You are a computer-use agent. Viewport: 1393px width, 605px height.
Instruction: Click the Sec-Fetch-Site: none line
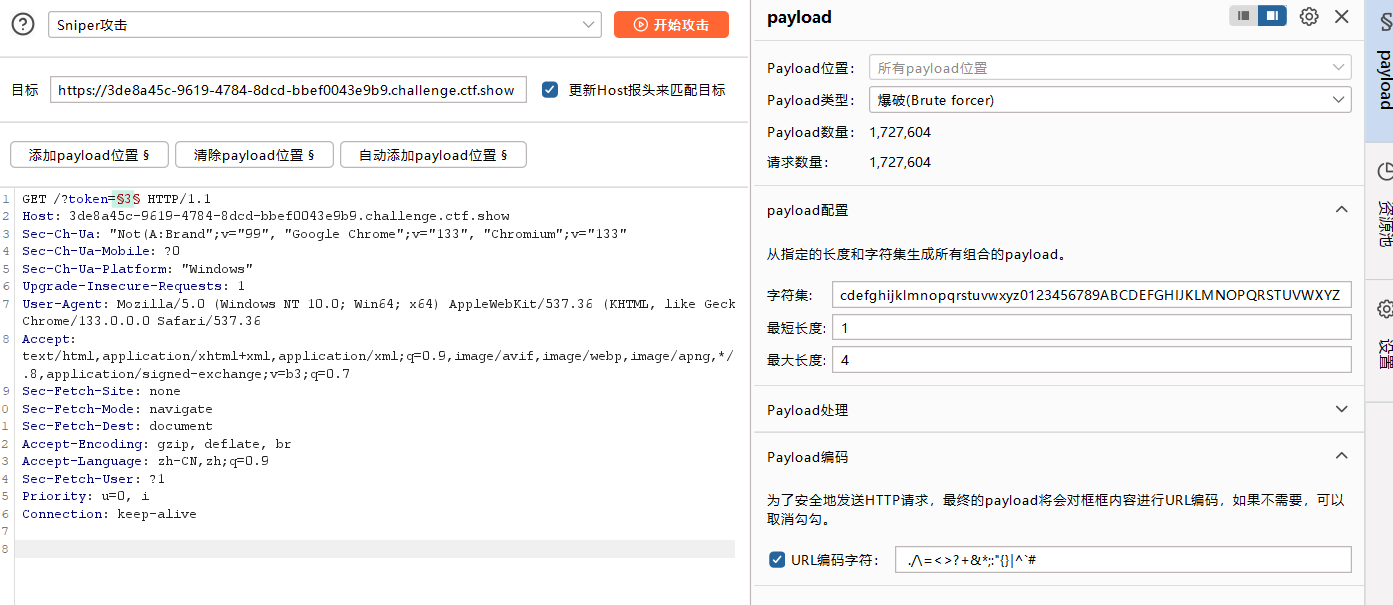point(101,391)
